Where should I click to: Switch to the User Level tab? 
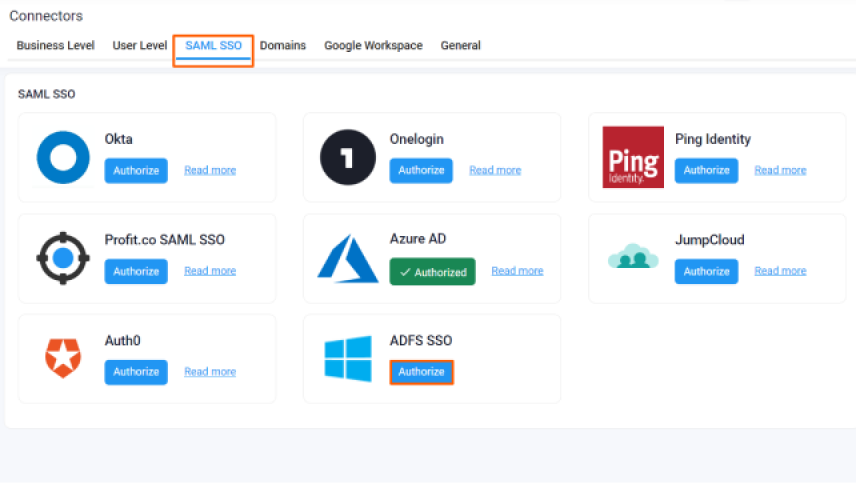(x=140, y=45)
